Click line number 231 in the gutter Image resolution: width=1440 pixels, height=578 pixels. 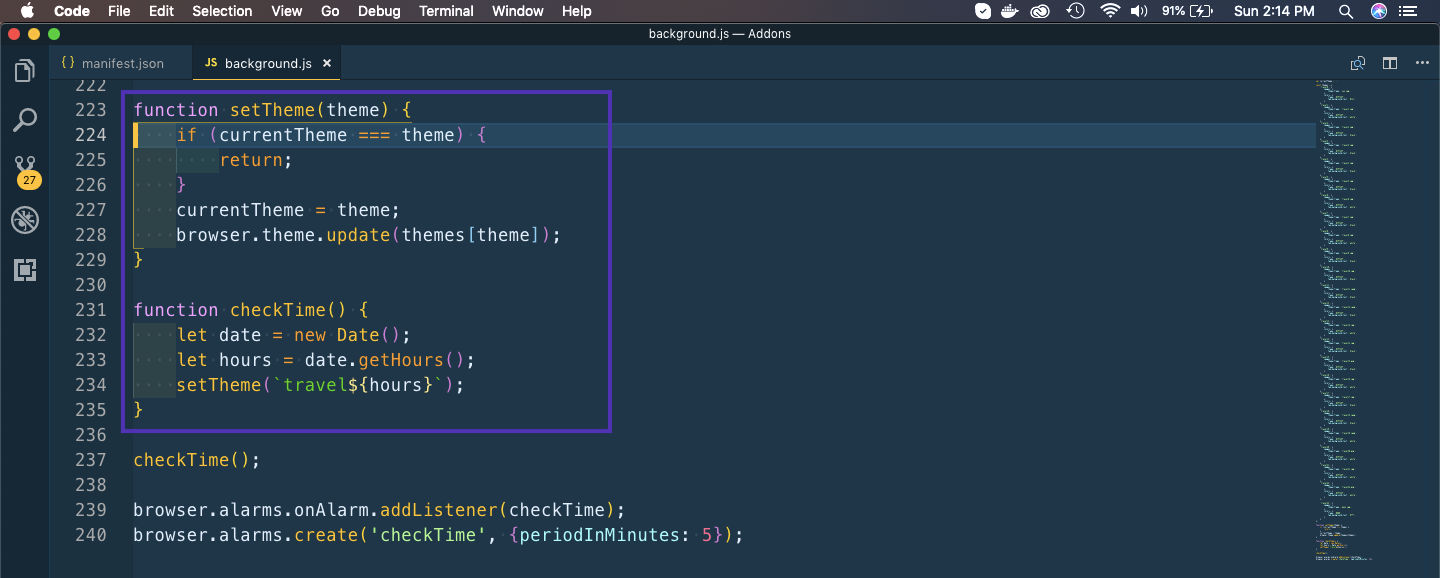click(91, 310)
